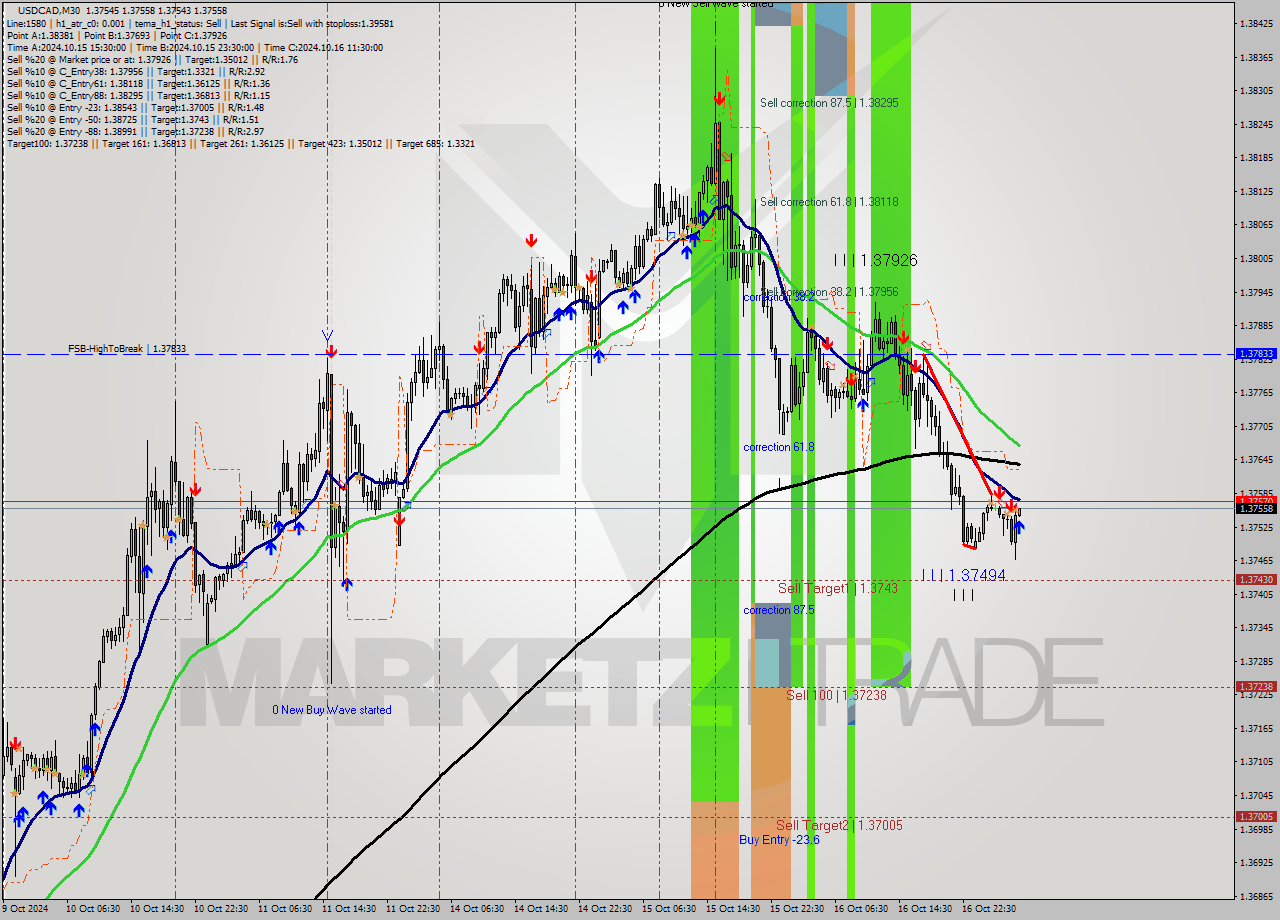
Task: Click the 'Buy Entry -23.6' label
Action: [x=779, y=840]
